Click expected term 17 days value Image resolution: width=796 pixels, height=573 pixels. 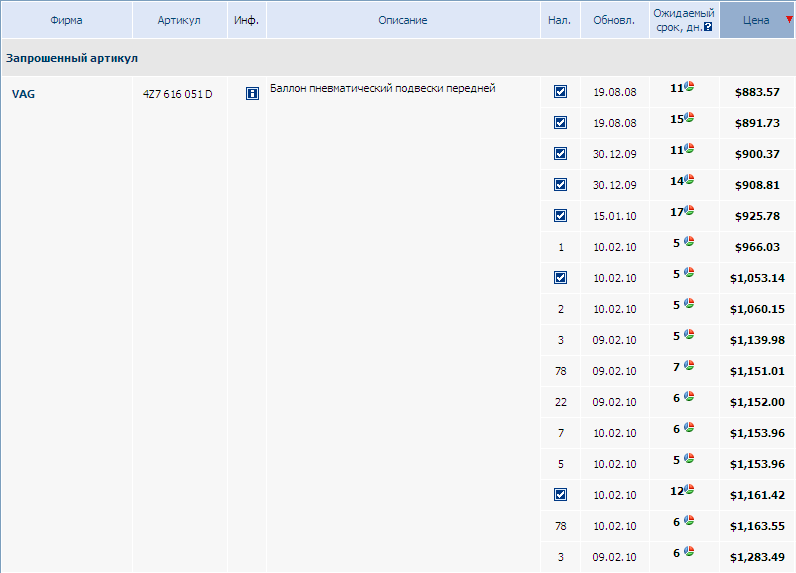click(677, 212)
